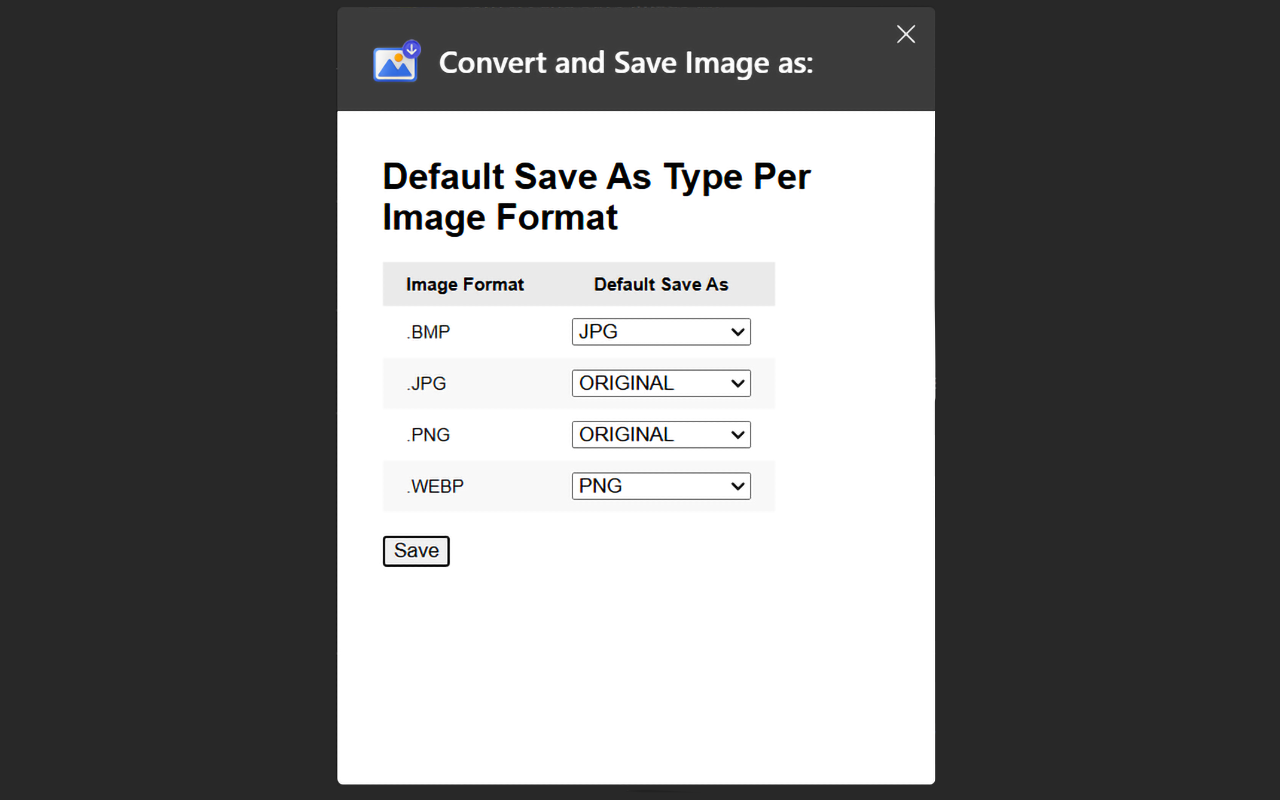Click the image download app icon
This screenshot has width=1280, height=800.
396,62
